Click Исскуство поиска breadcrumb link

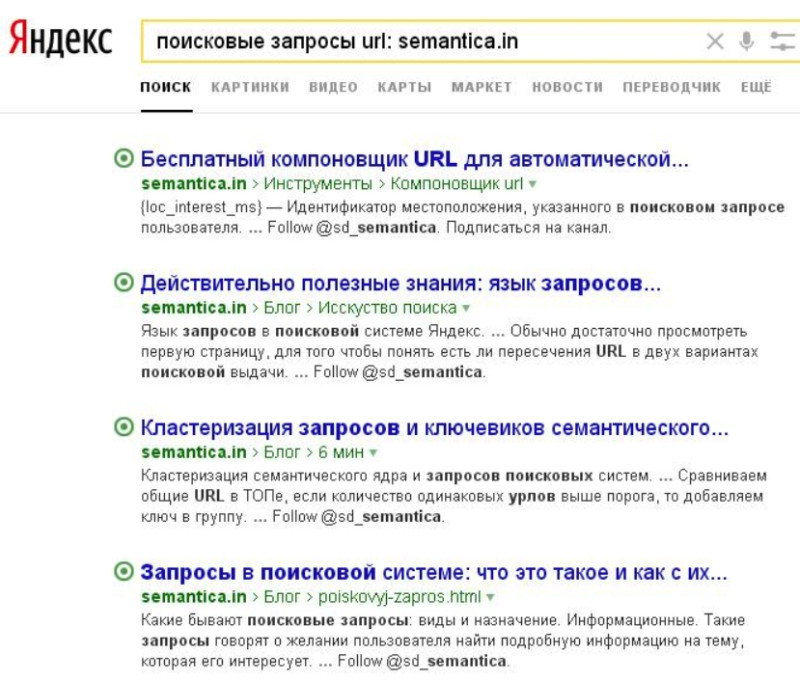point(387,308)
